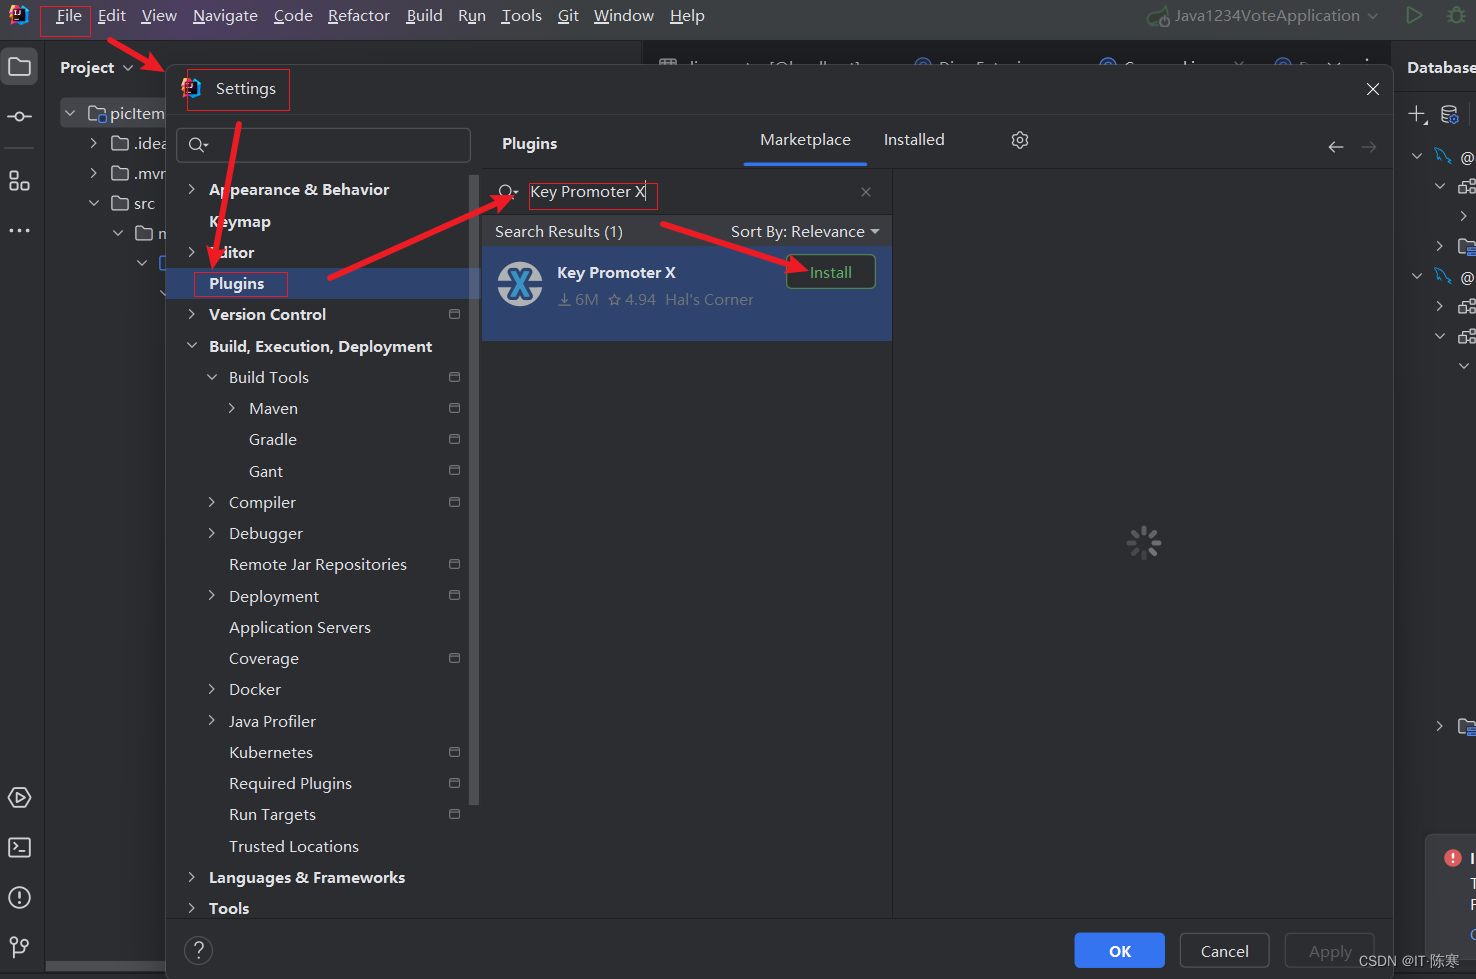Open the Tools menu
The height and width of the screenshot is (979, 1476).
coord(521,15)
